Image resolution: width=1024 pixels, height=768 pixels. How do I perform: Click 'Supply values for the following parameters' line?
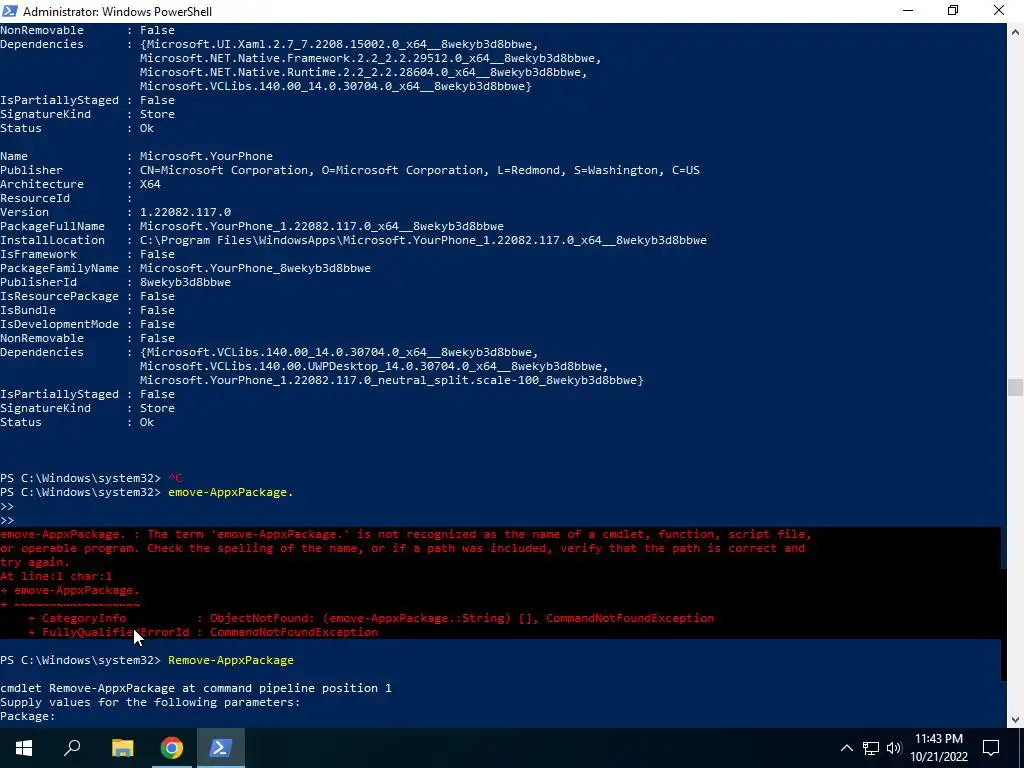click(x=150, y=702)
